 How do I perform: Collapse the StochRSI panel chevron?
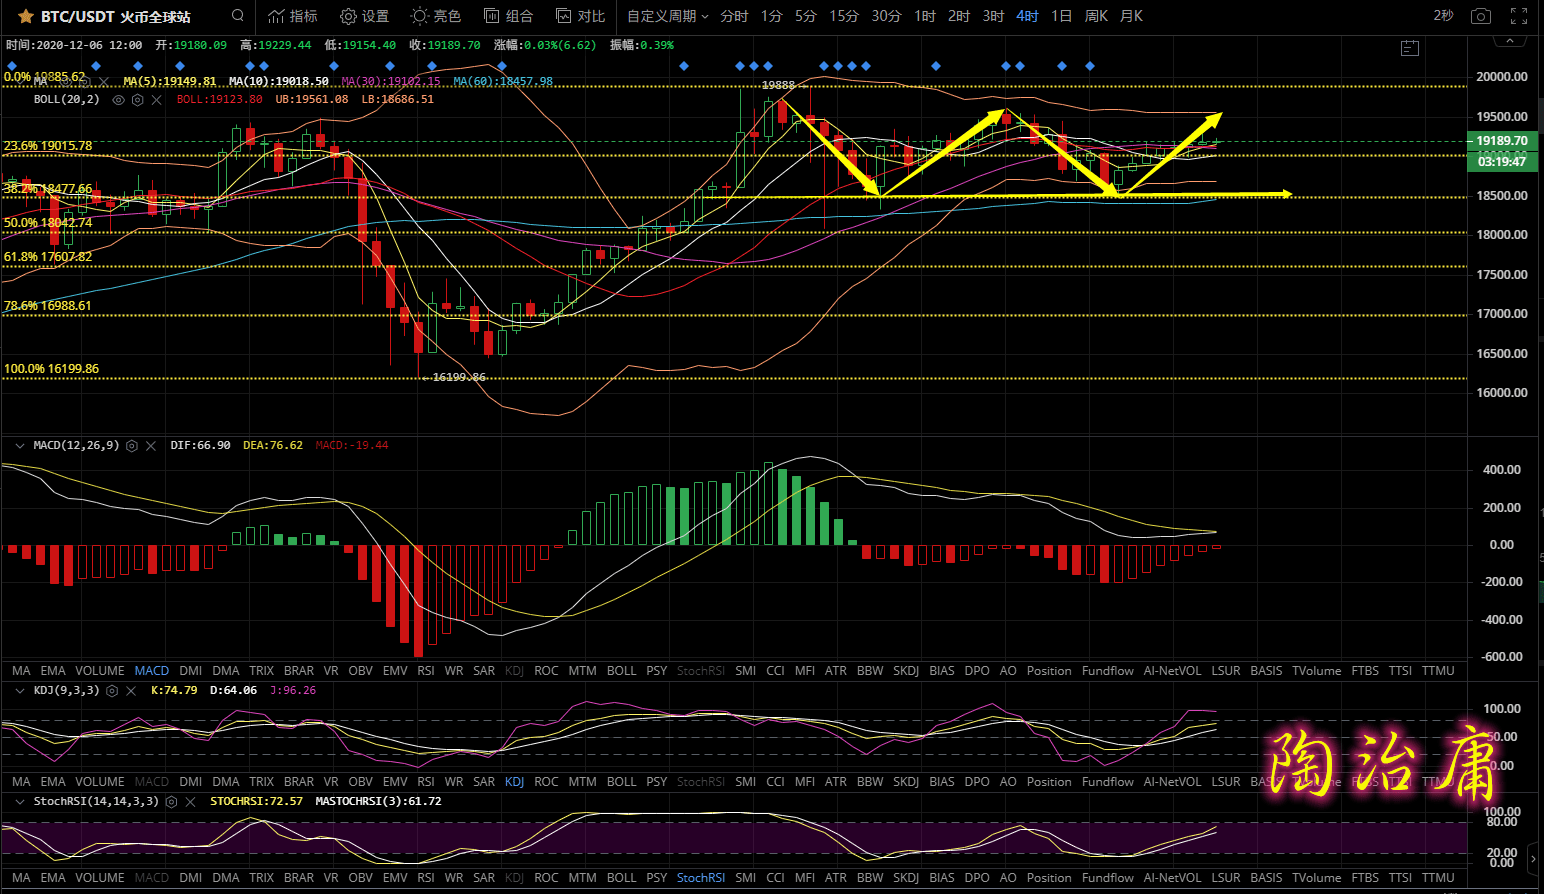[x=19, y=802]
